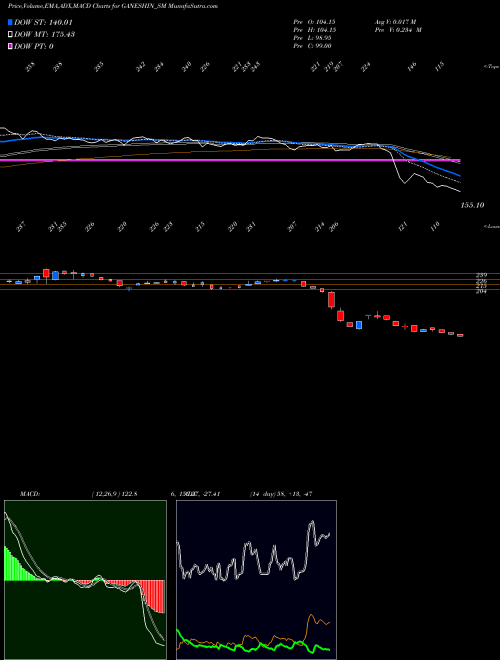Click the Tops row label
Viewport: 500px width, 660px height.
[x=491, y=67]
